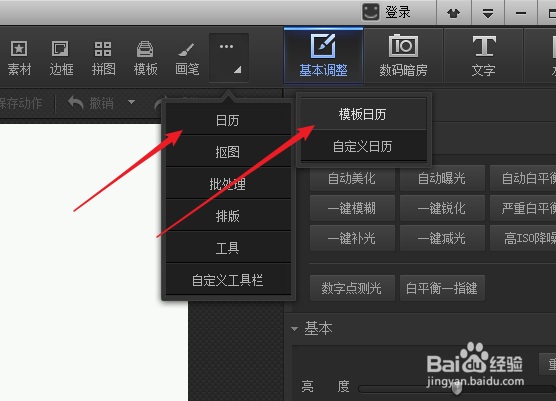Viewport: 556px width, 401px height.
Task: Click the 数字点测光 button
Action: [352, 288]
